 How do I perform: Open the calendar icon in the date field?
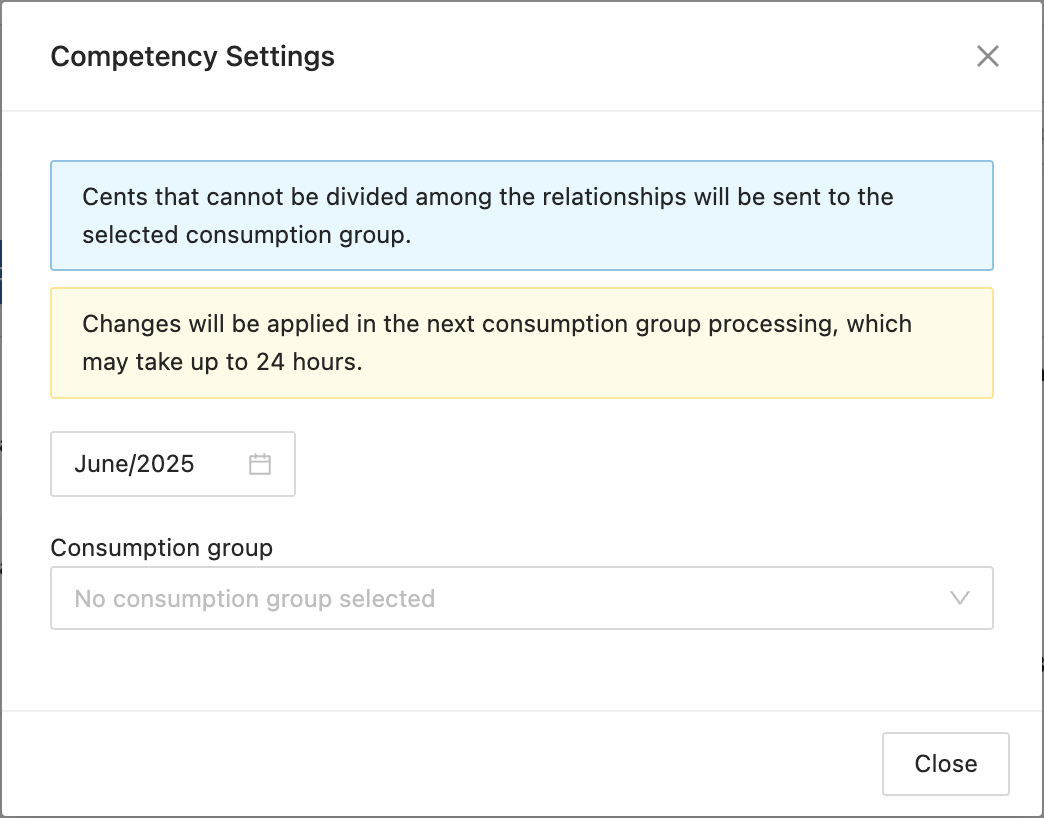[x=260, y=464]
